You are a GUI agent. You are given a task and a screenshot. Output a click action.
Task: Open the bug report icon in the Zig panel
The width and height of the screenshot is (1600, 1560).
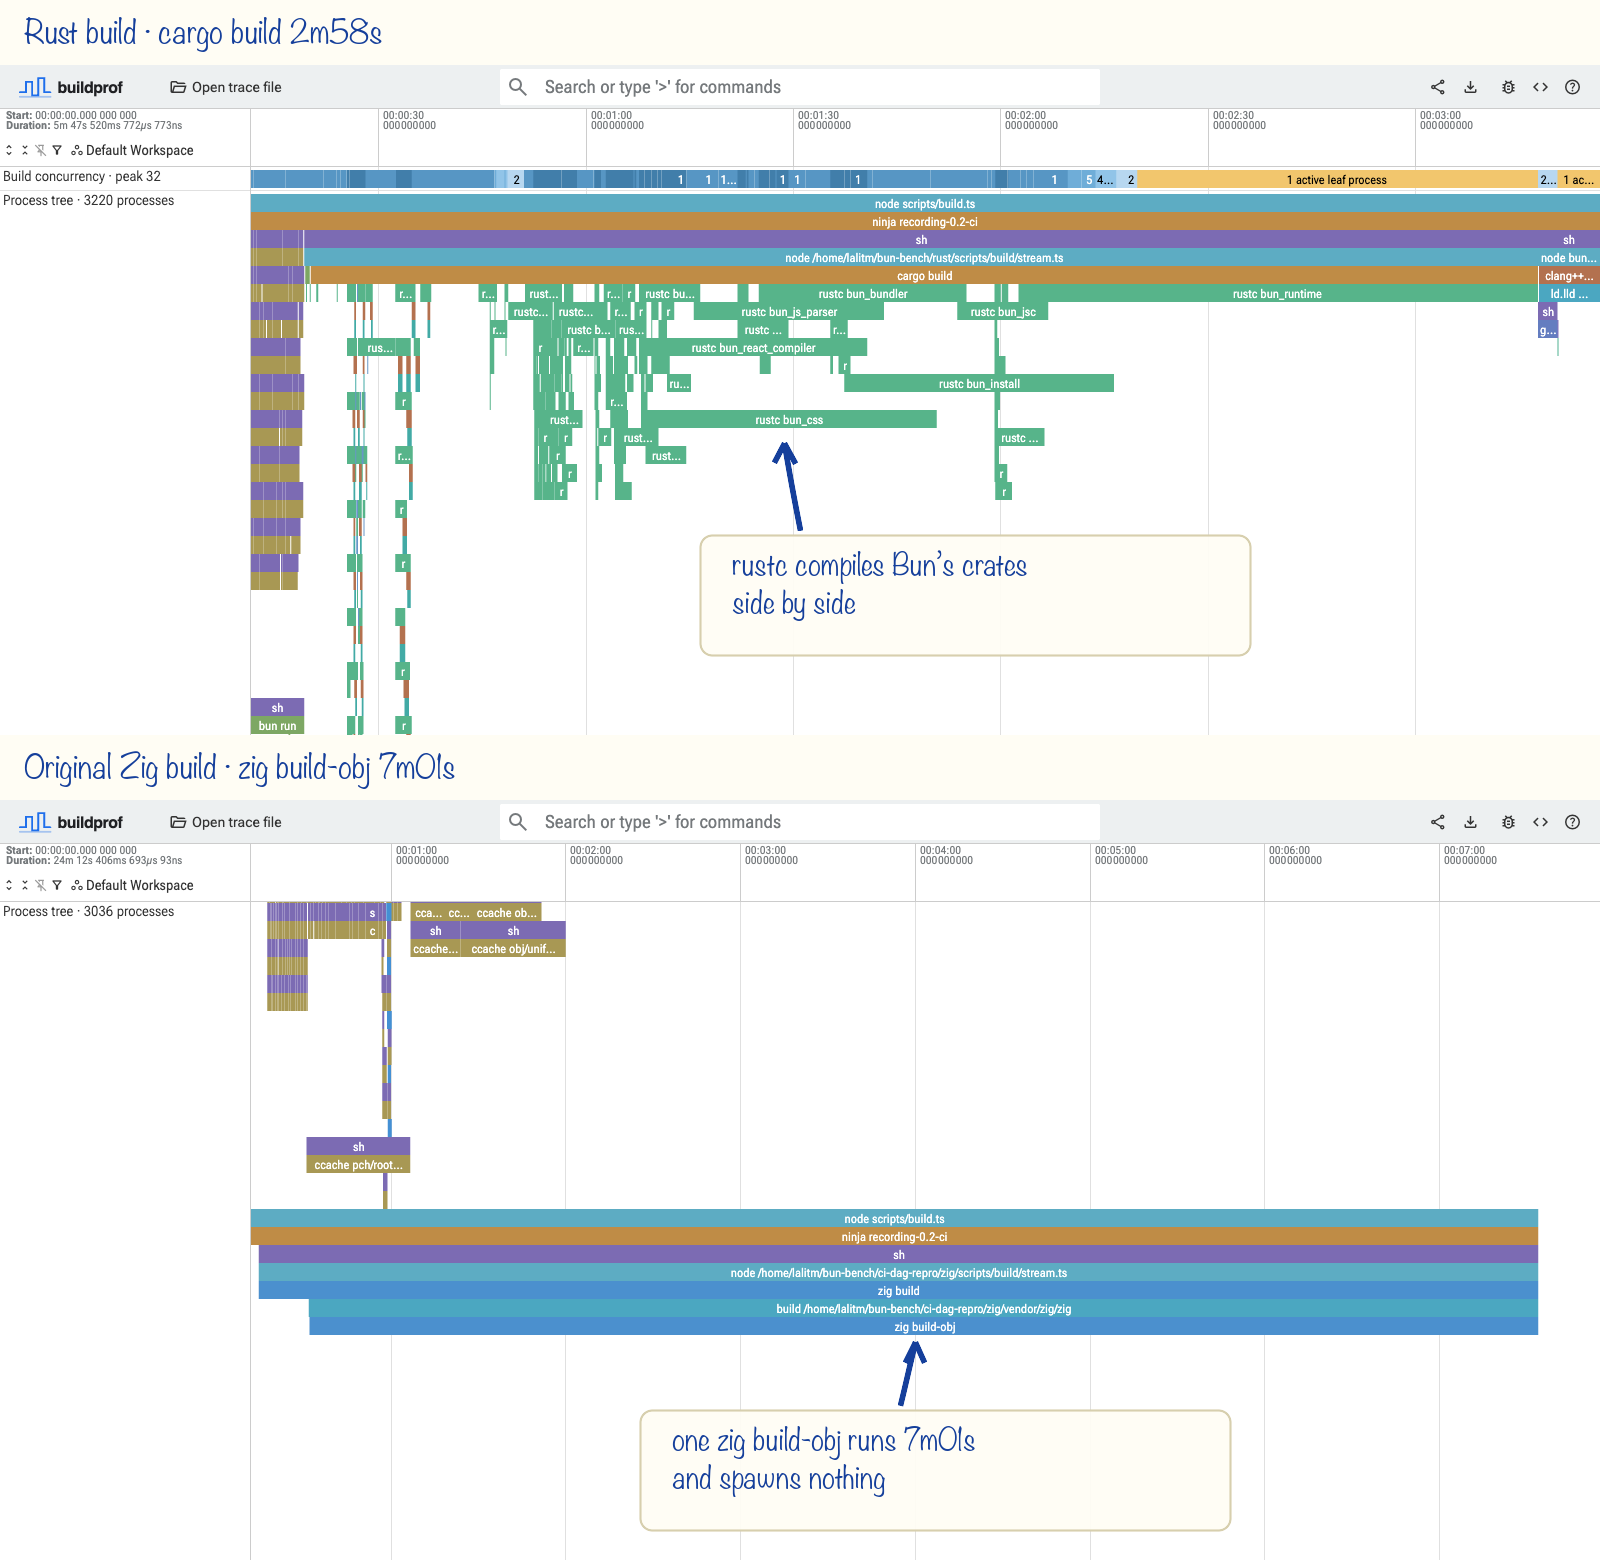(x=1508, y=822)
